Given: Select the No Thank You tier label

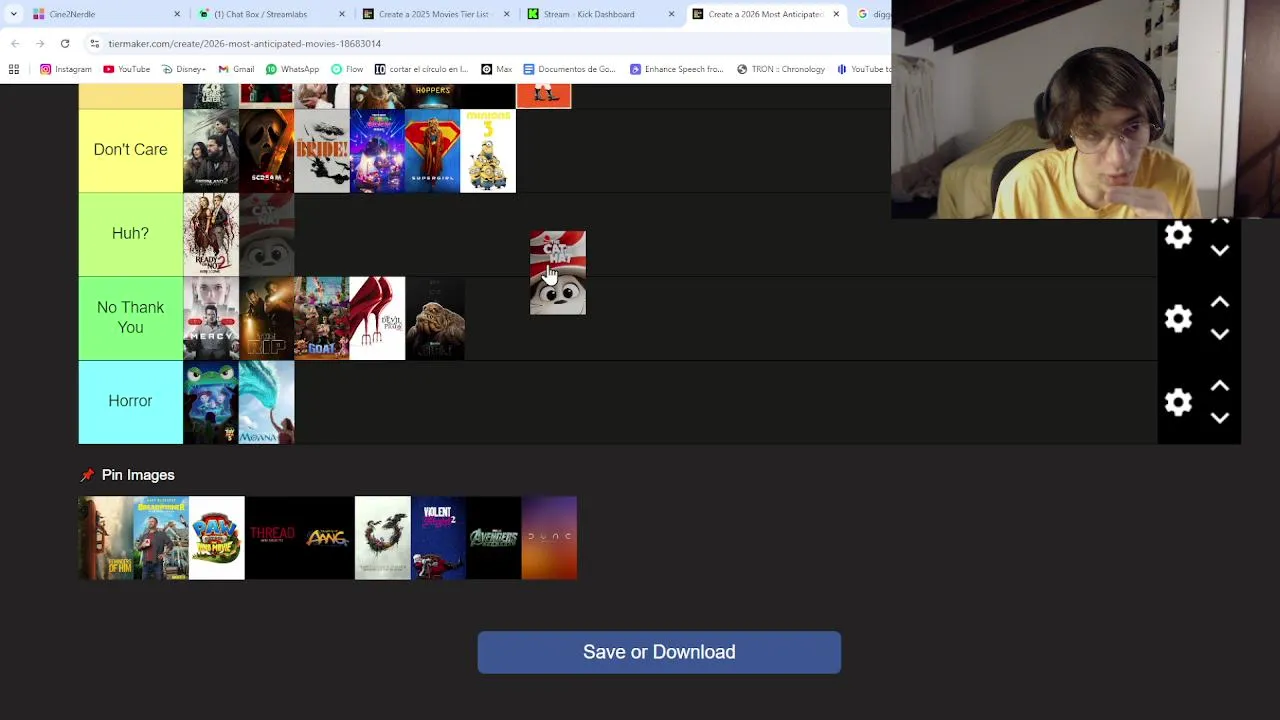Looking at the screenshot, I should pyautogui.click(x=130, y=318).
